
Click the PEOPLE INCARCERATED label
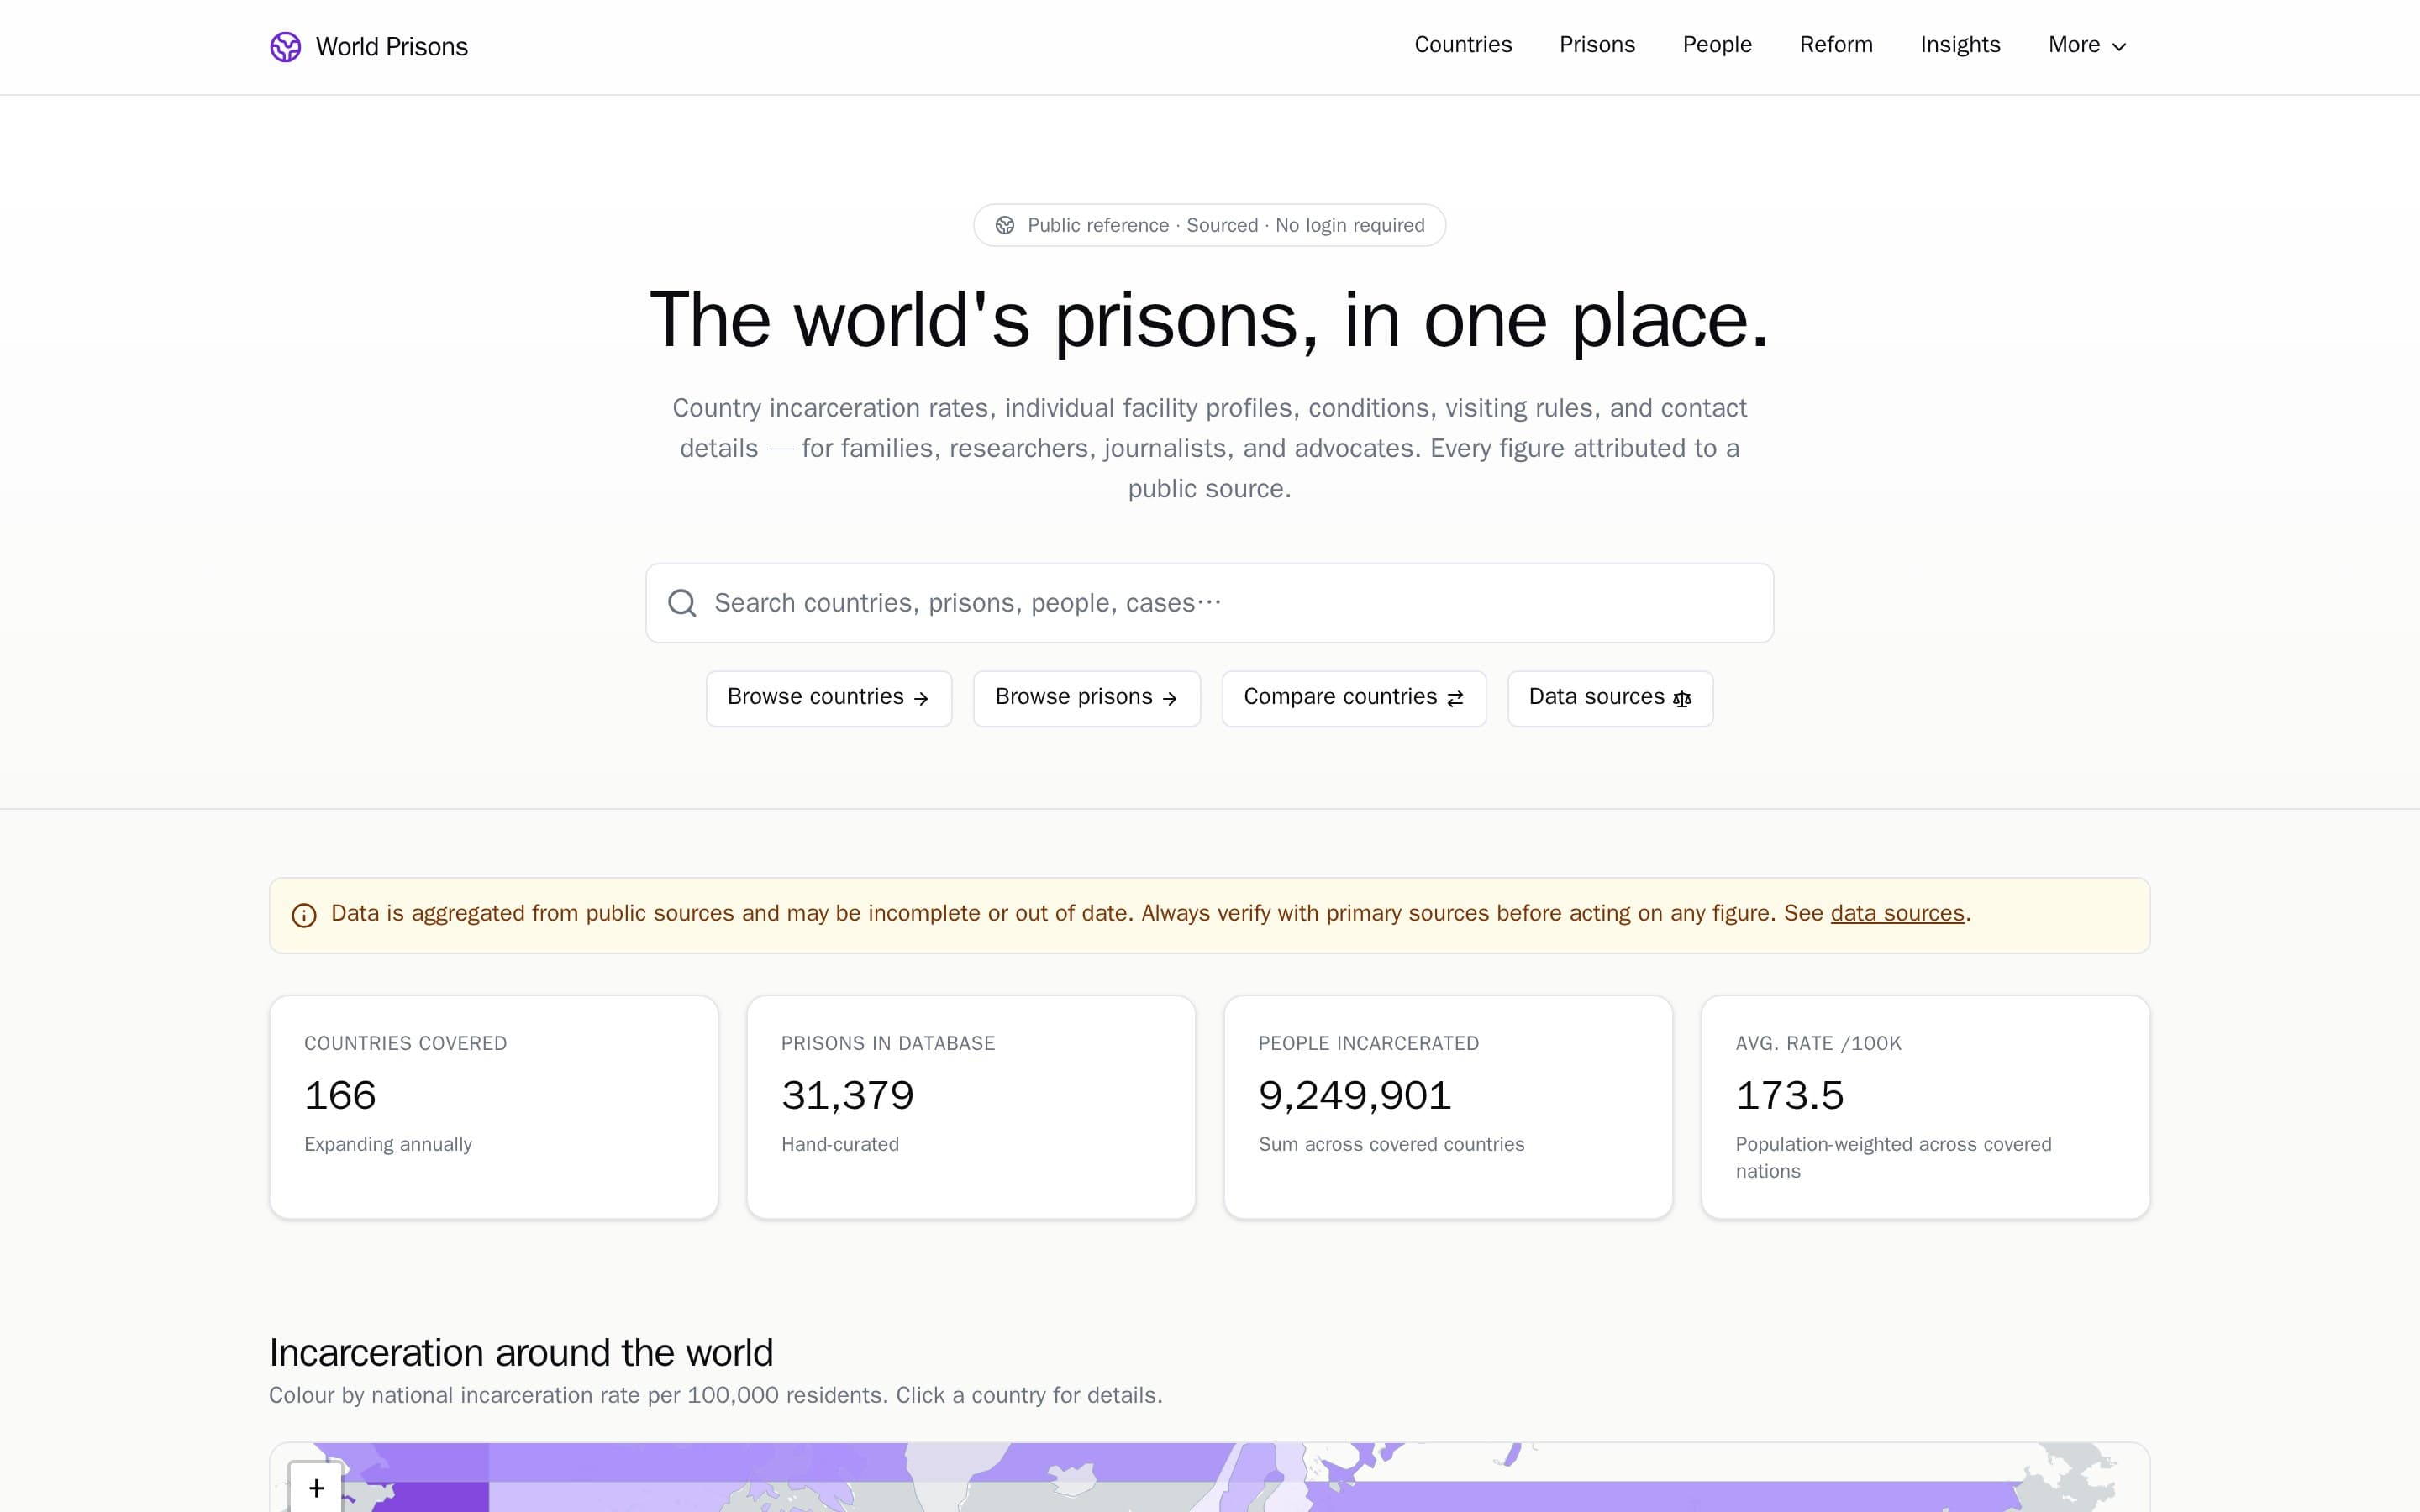(x=1368, y=1043)
